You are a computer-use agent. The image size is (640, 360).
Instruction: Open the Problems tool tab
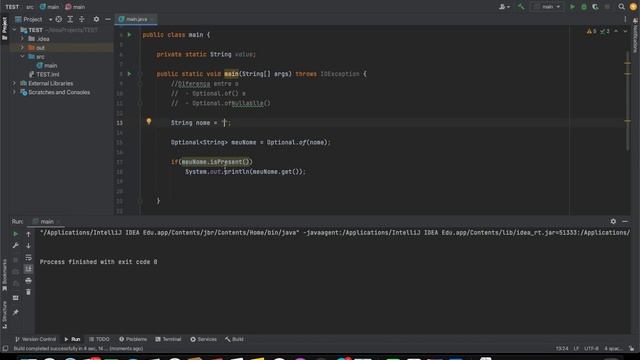coord(133,339)
